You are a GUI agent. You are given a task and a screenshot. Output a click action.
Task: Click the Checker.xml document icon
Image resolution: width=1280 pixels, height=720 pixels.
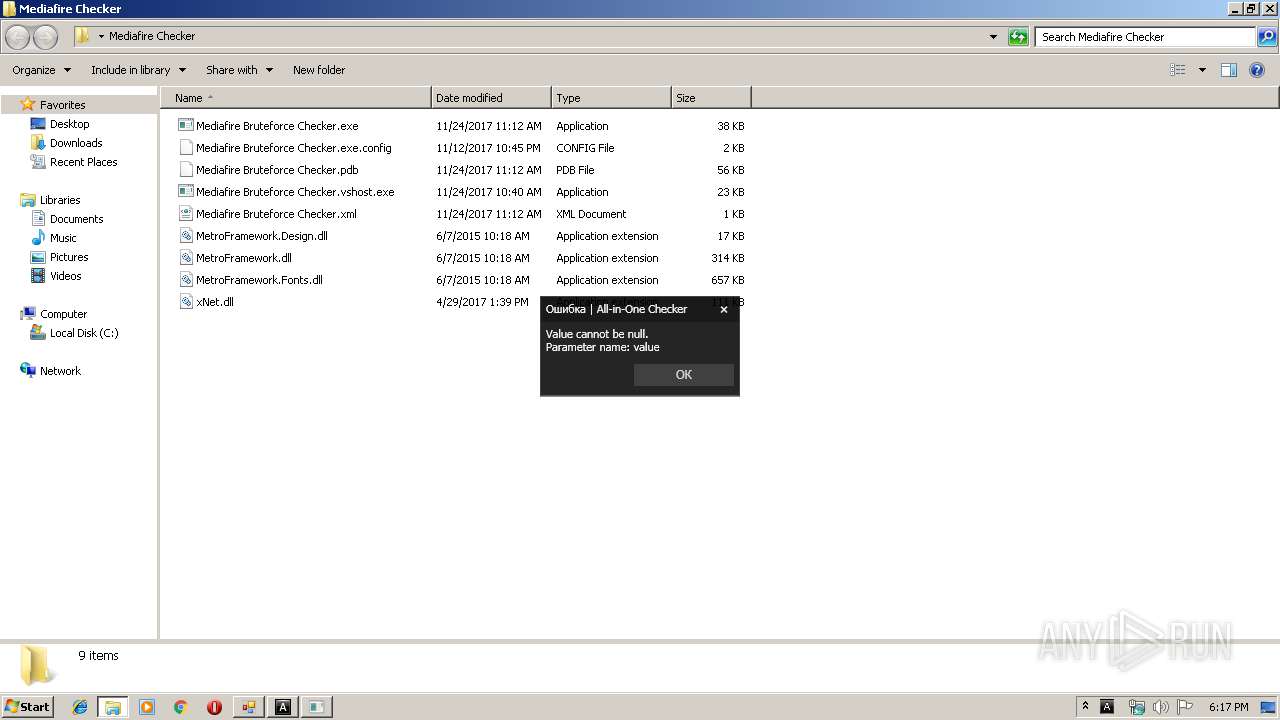pos(185,214)
